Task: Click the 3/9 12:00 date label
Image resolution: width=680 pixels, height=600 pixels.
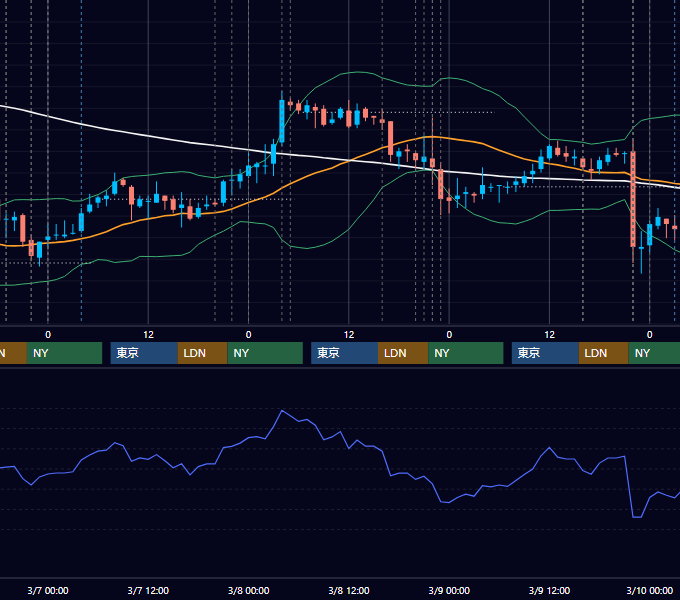Action: pyautogui.click(x=549, y=590)
